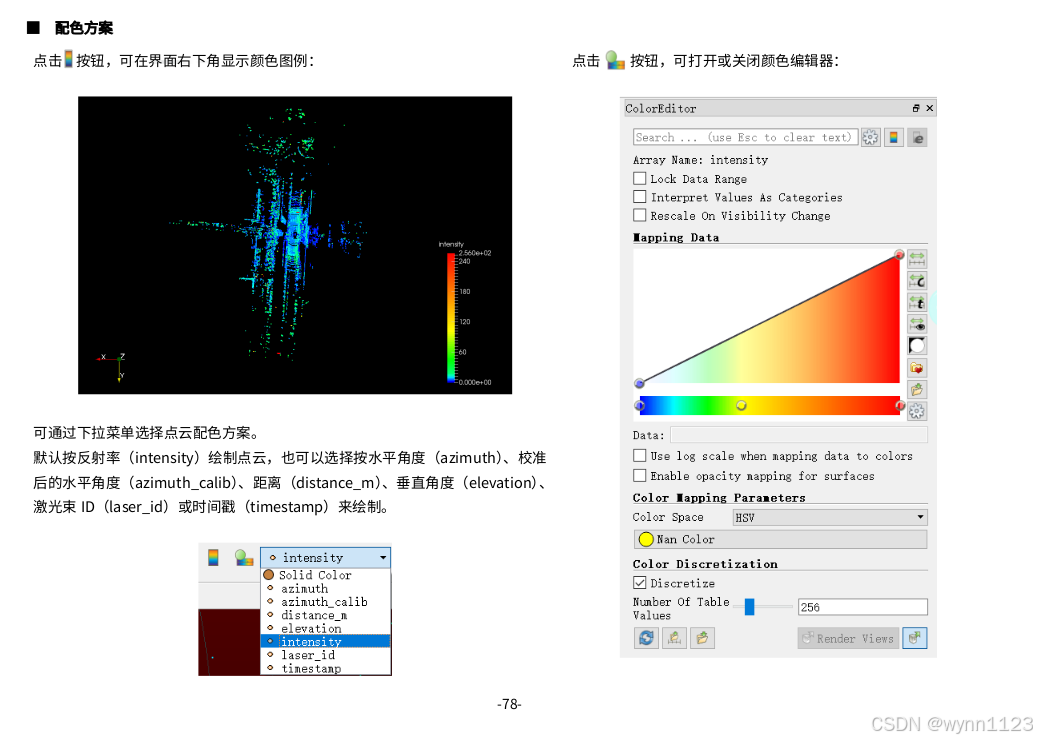Close the ColorEditor panel
The image size is (1037, 742).
(x=930, y=108)
